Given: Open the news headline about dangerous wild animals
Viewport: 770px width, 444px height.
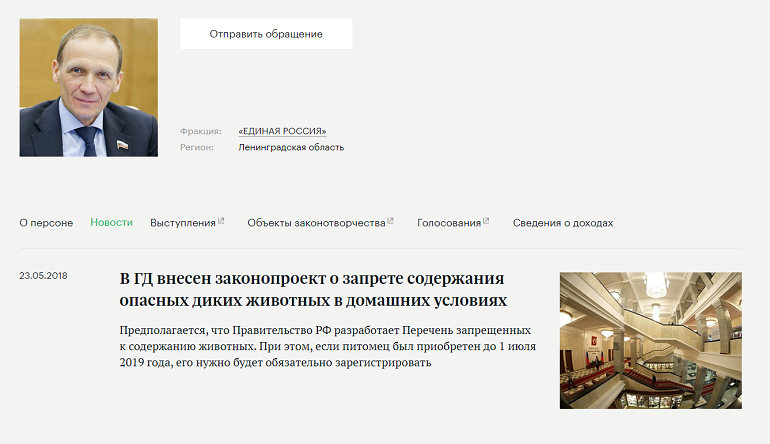Looking at the screenshot, I should (313, 288).
